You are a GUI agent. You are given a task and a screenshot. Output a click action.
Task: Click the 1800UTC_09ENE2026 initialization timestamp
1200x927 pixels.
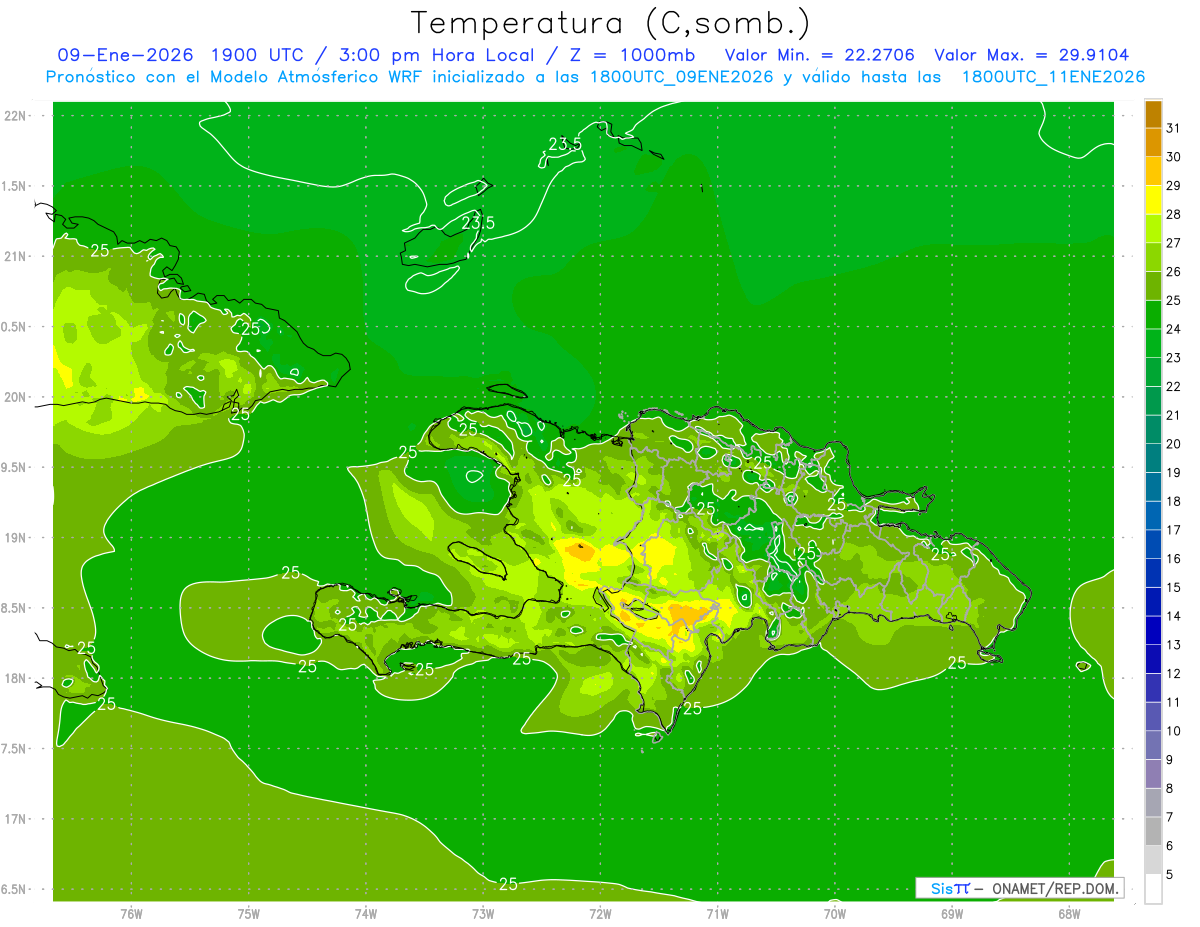[683, 77]
